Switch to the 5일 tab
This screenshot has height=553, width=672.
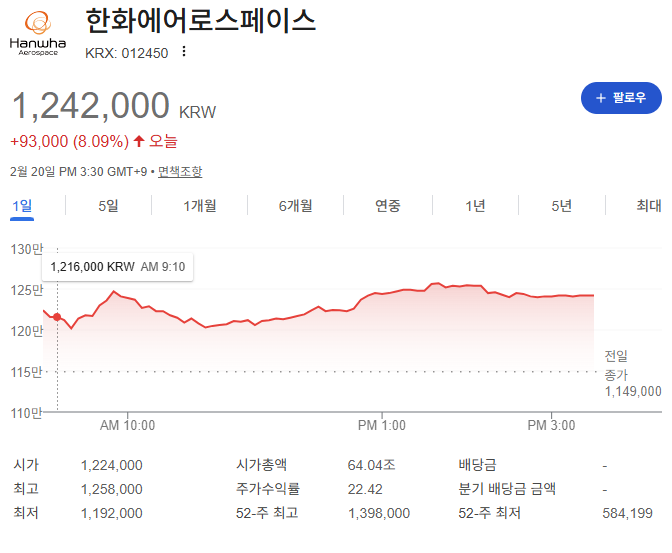[108, 206]
